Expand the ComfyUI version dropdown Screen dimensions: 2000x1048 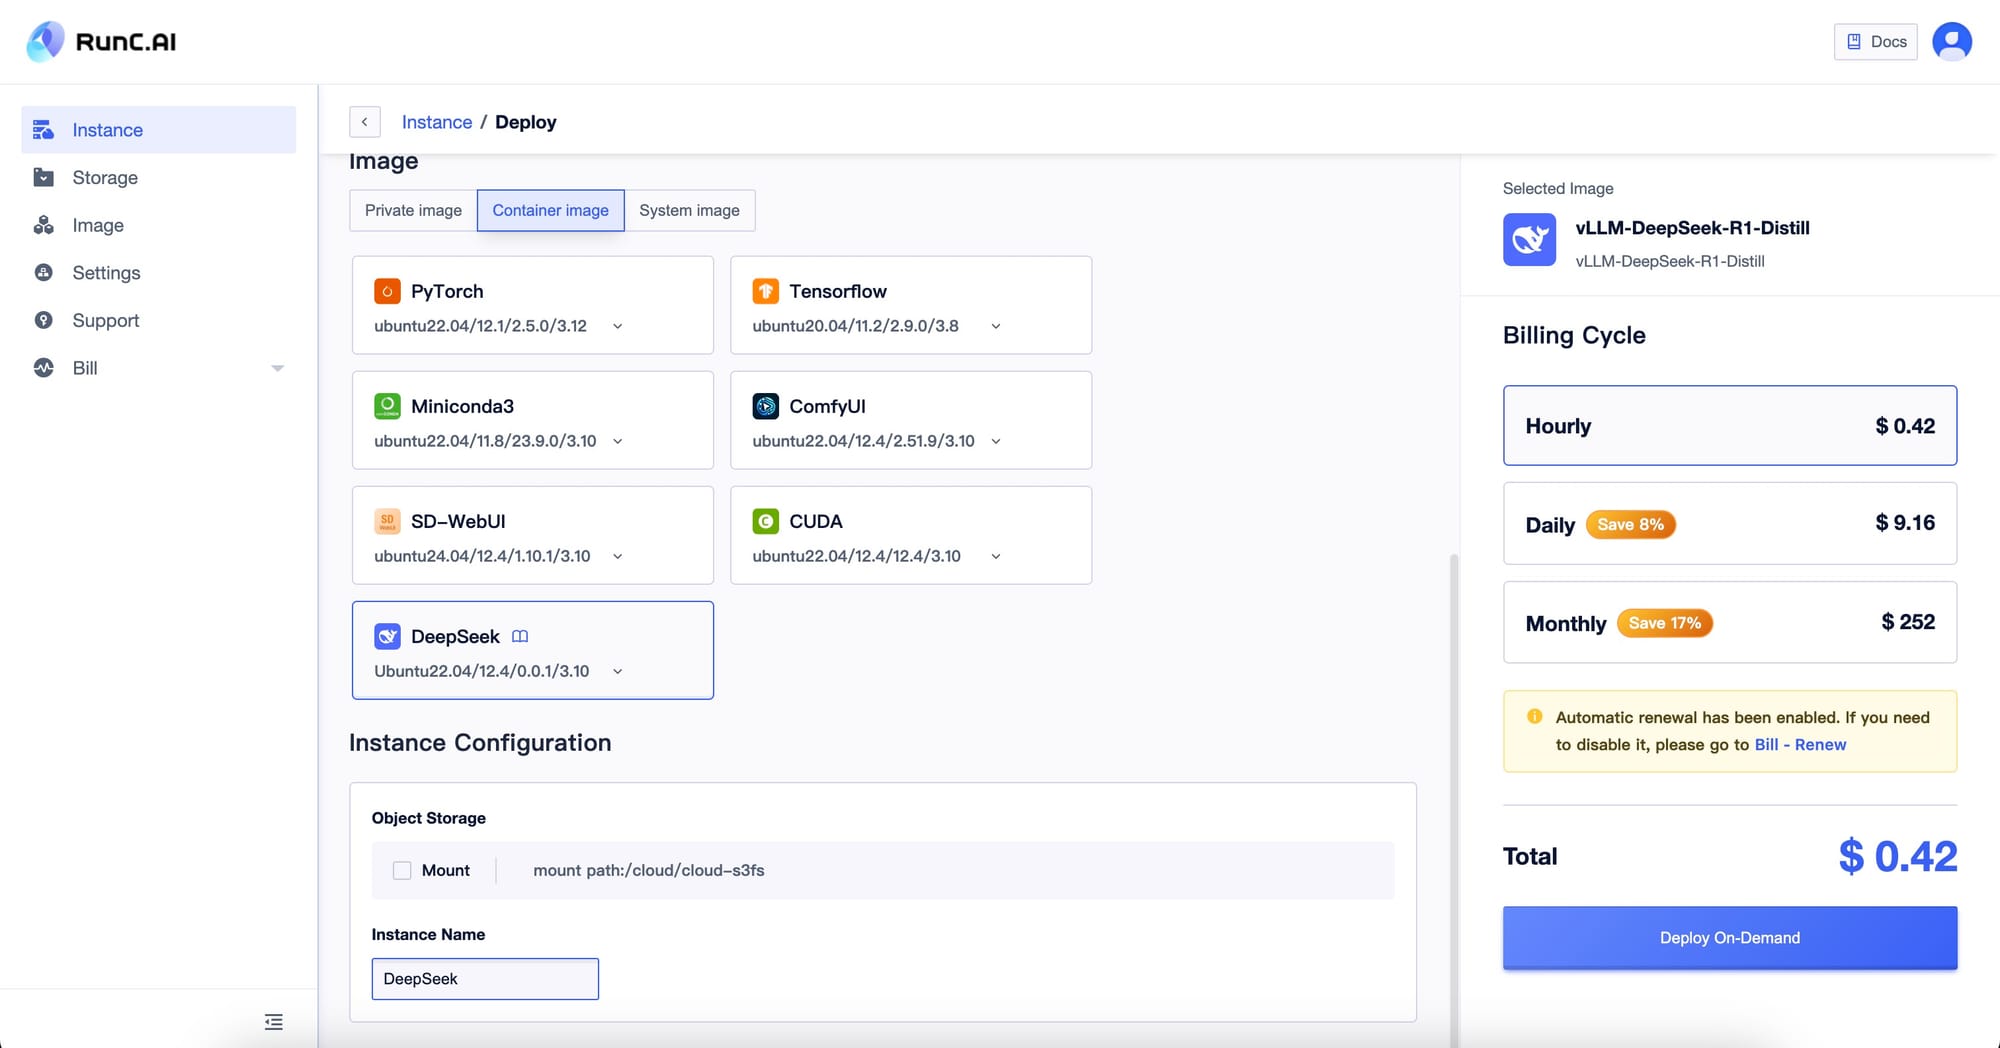point(995,441)
